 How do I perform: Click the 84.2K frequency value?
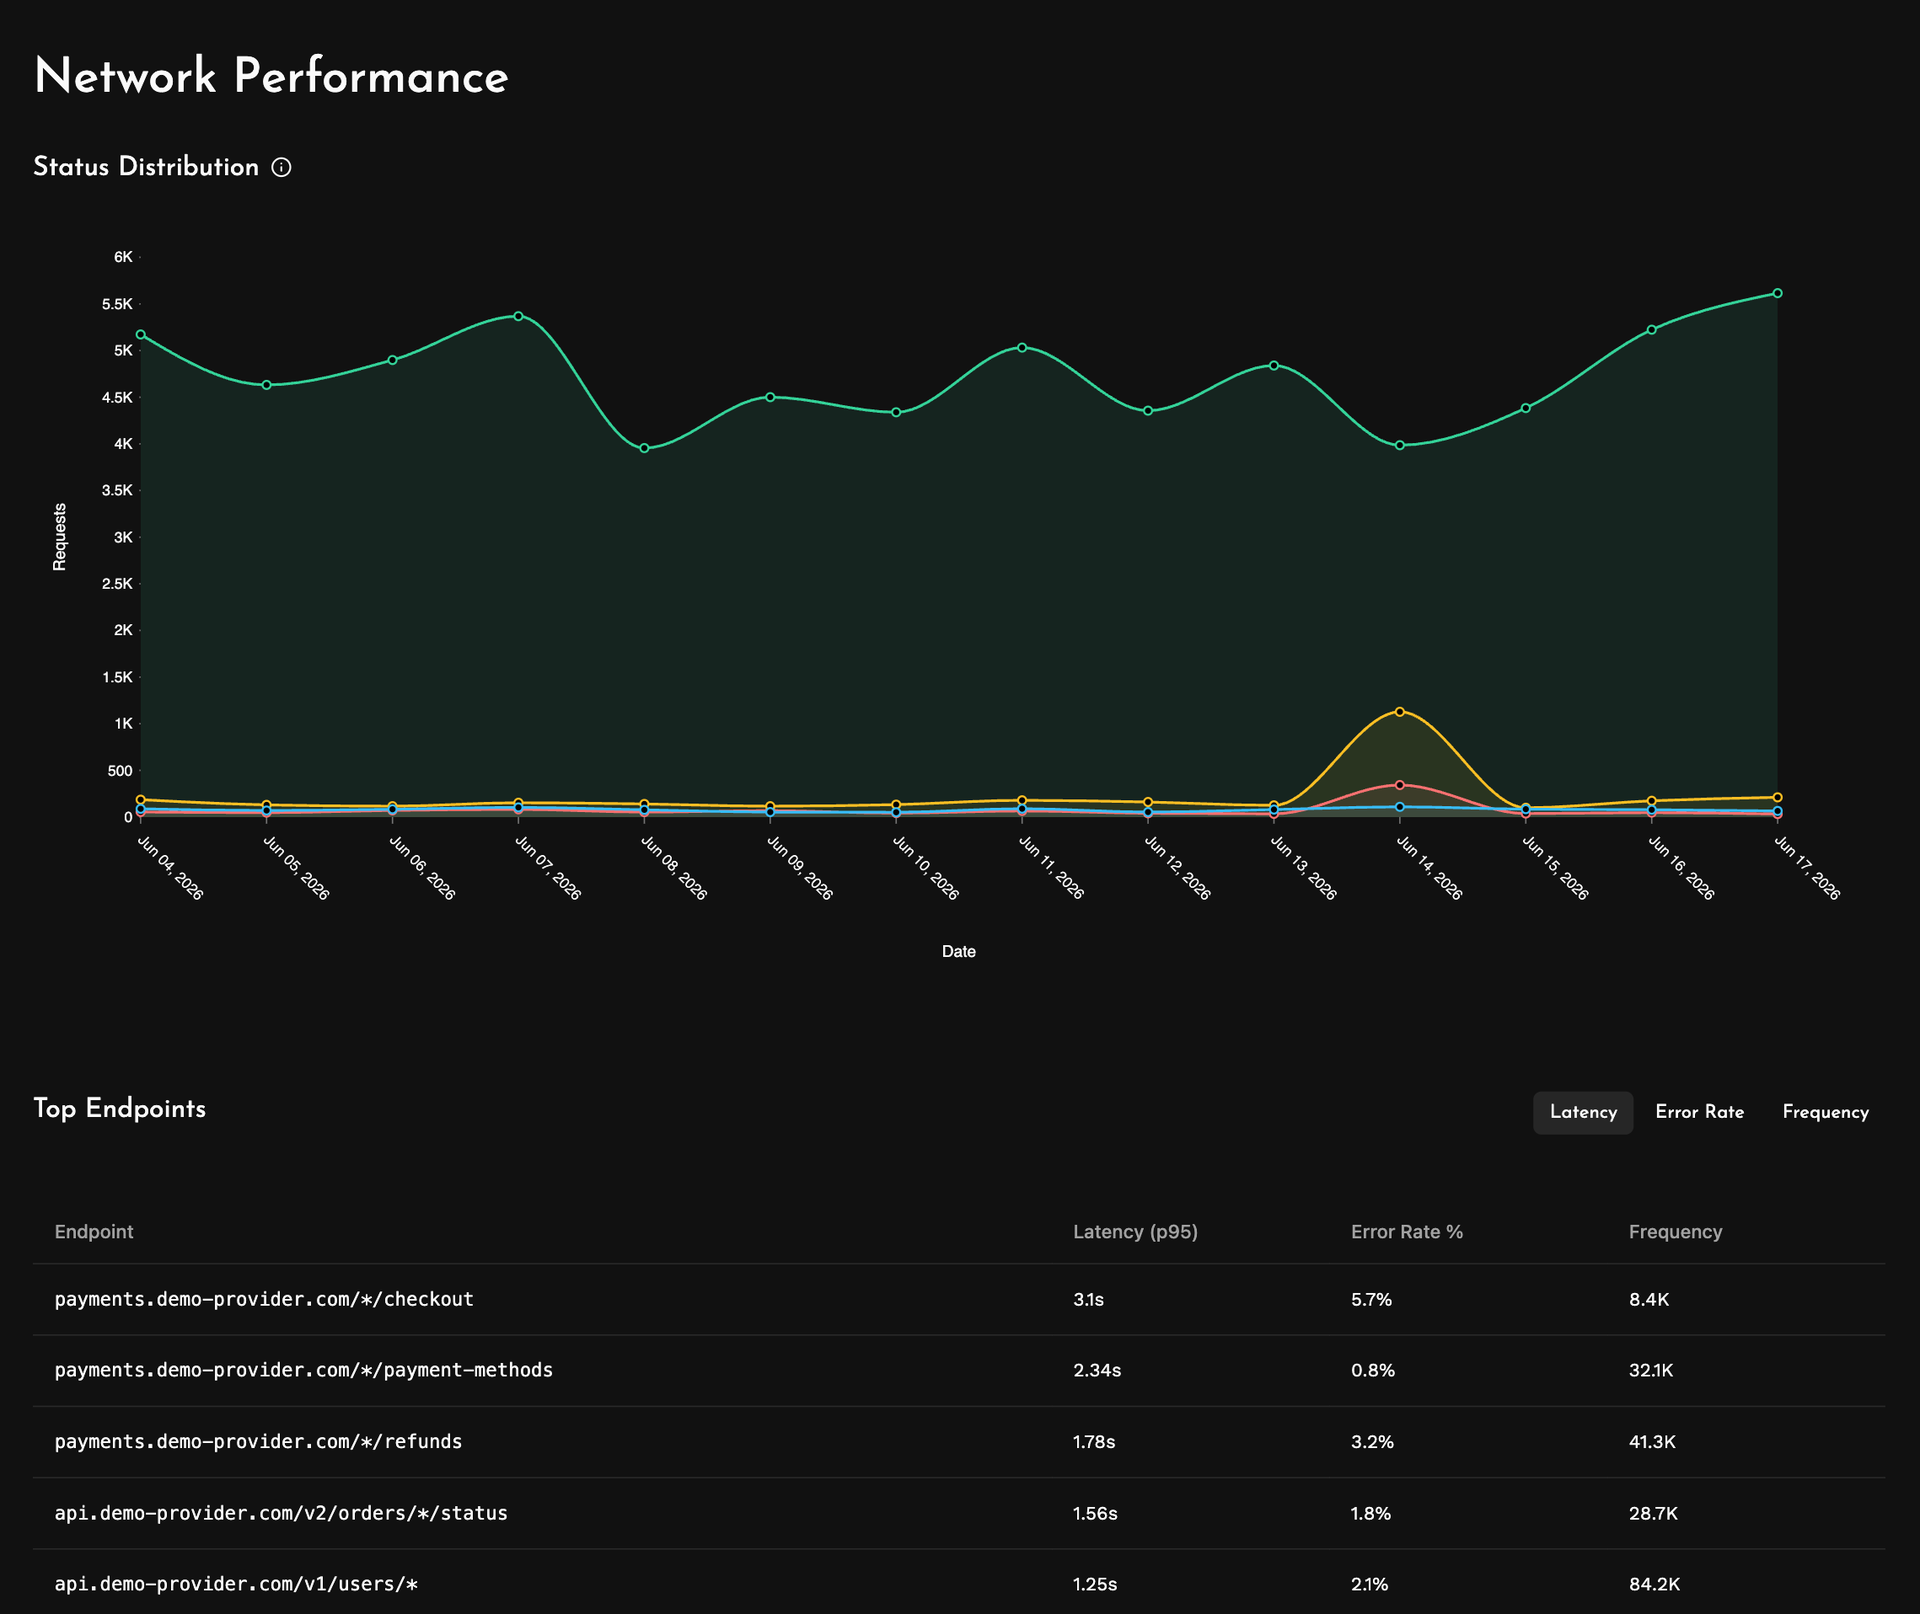coord(1654,1584)
